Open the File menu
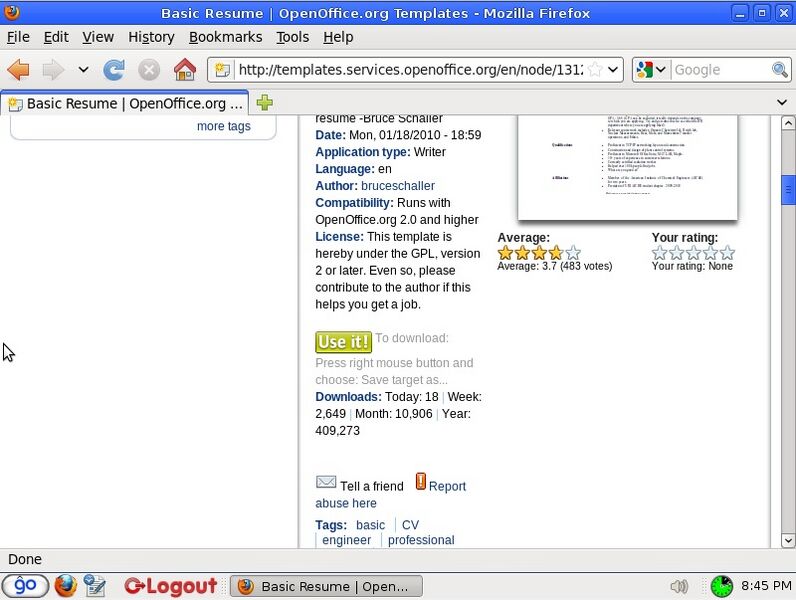This screenshot has width=796, height=600. coord(18,37)
